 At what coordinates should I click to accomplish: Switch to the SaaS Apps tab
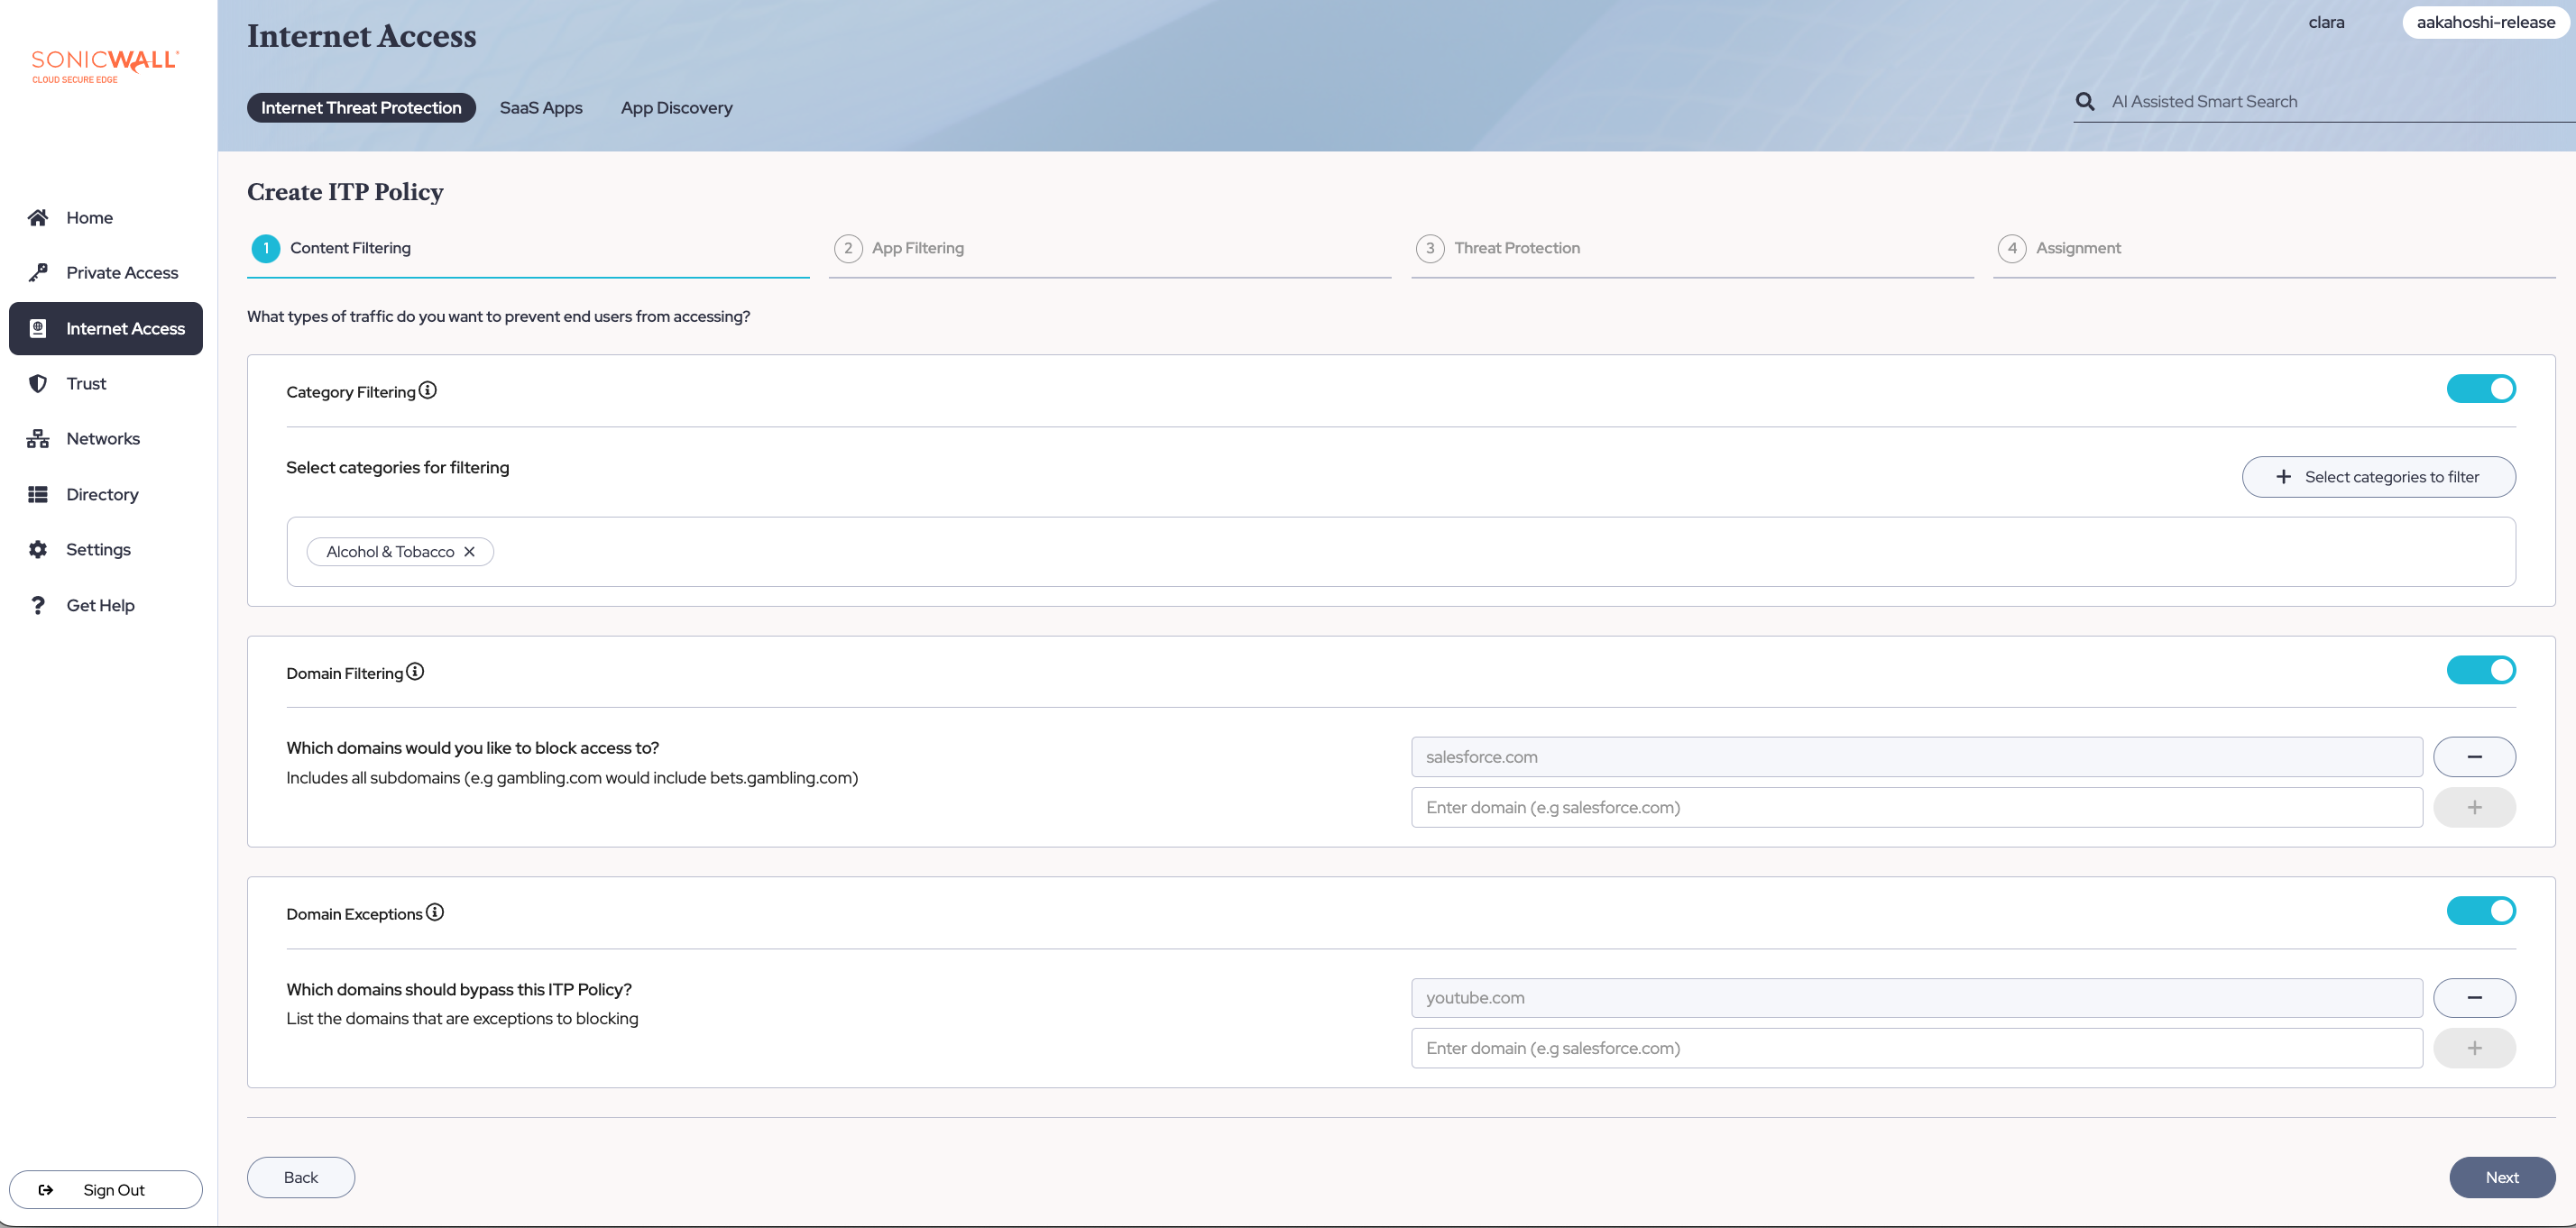tap(541, 107)
